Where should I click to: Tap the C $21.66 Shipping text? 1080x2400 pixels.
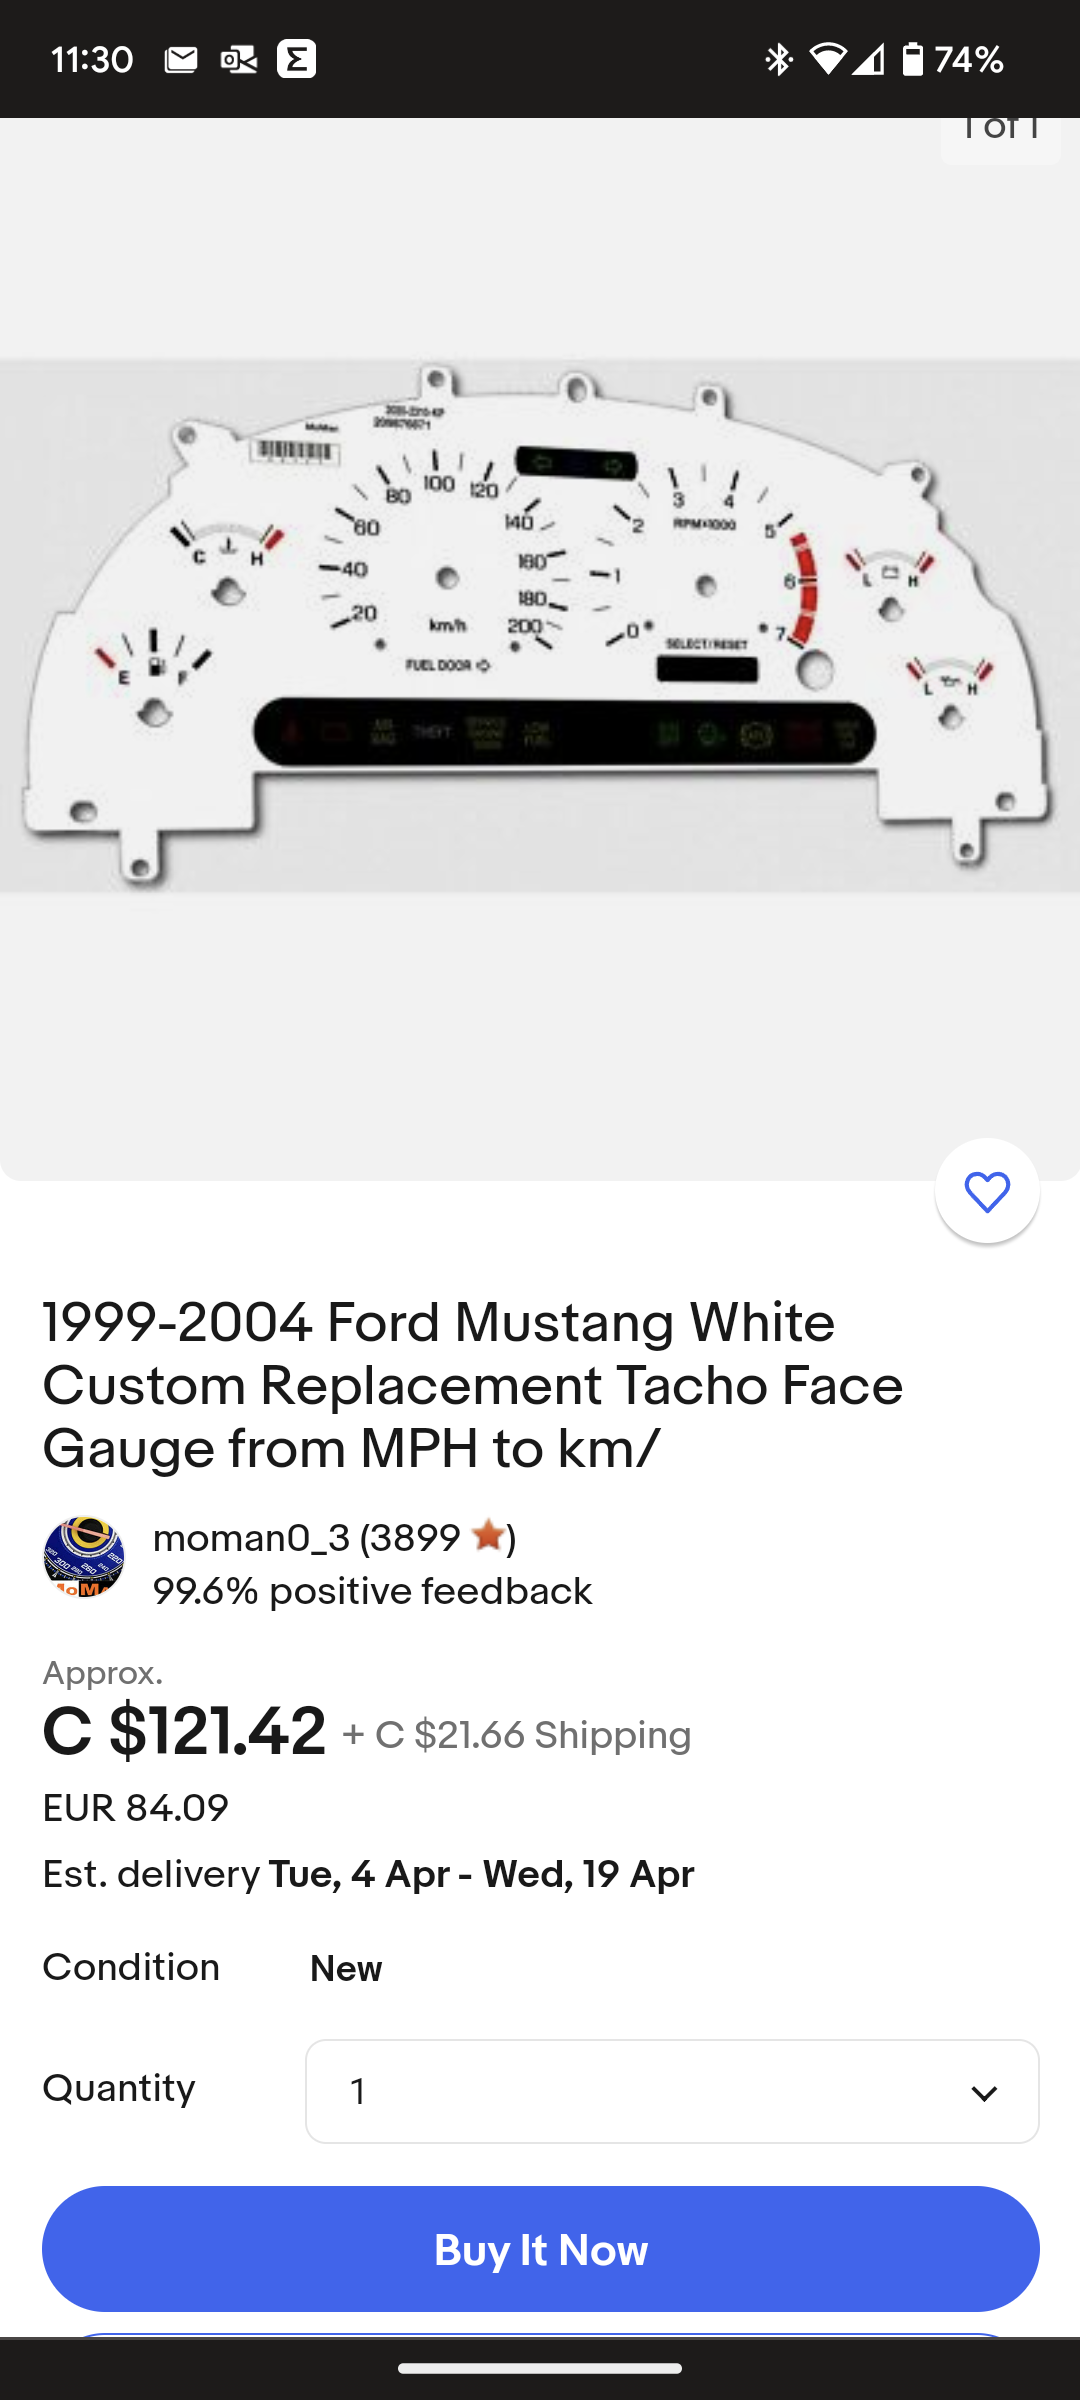517,1735
